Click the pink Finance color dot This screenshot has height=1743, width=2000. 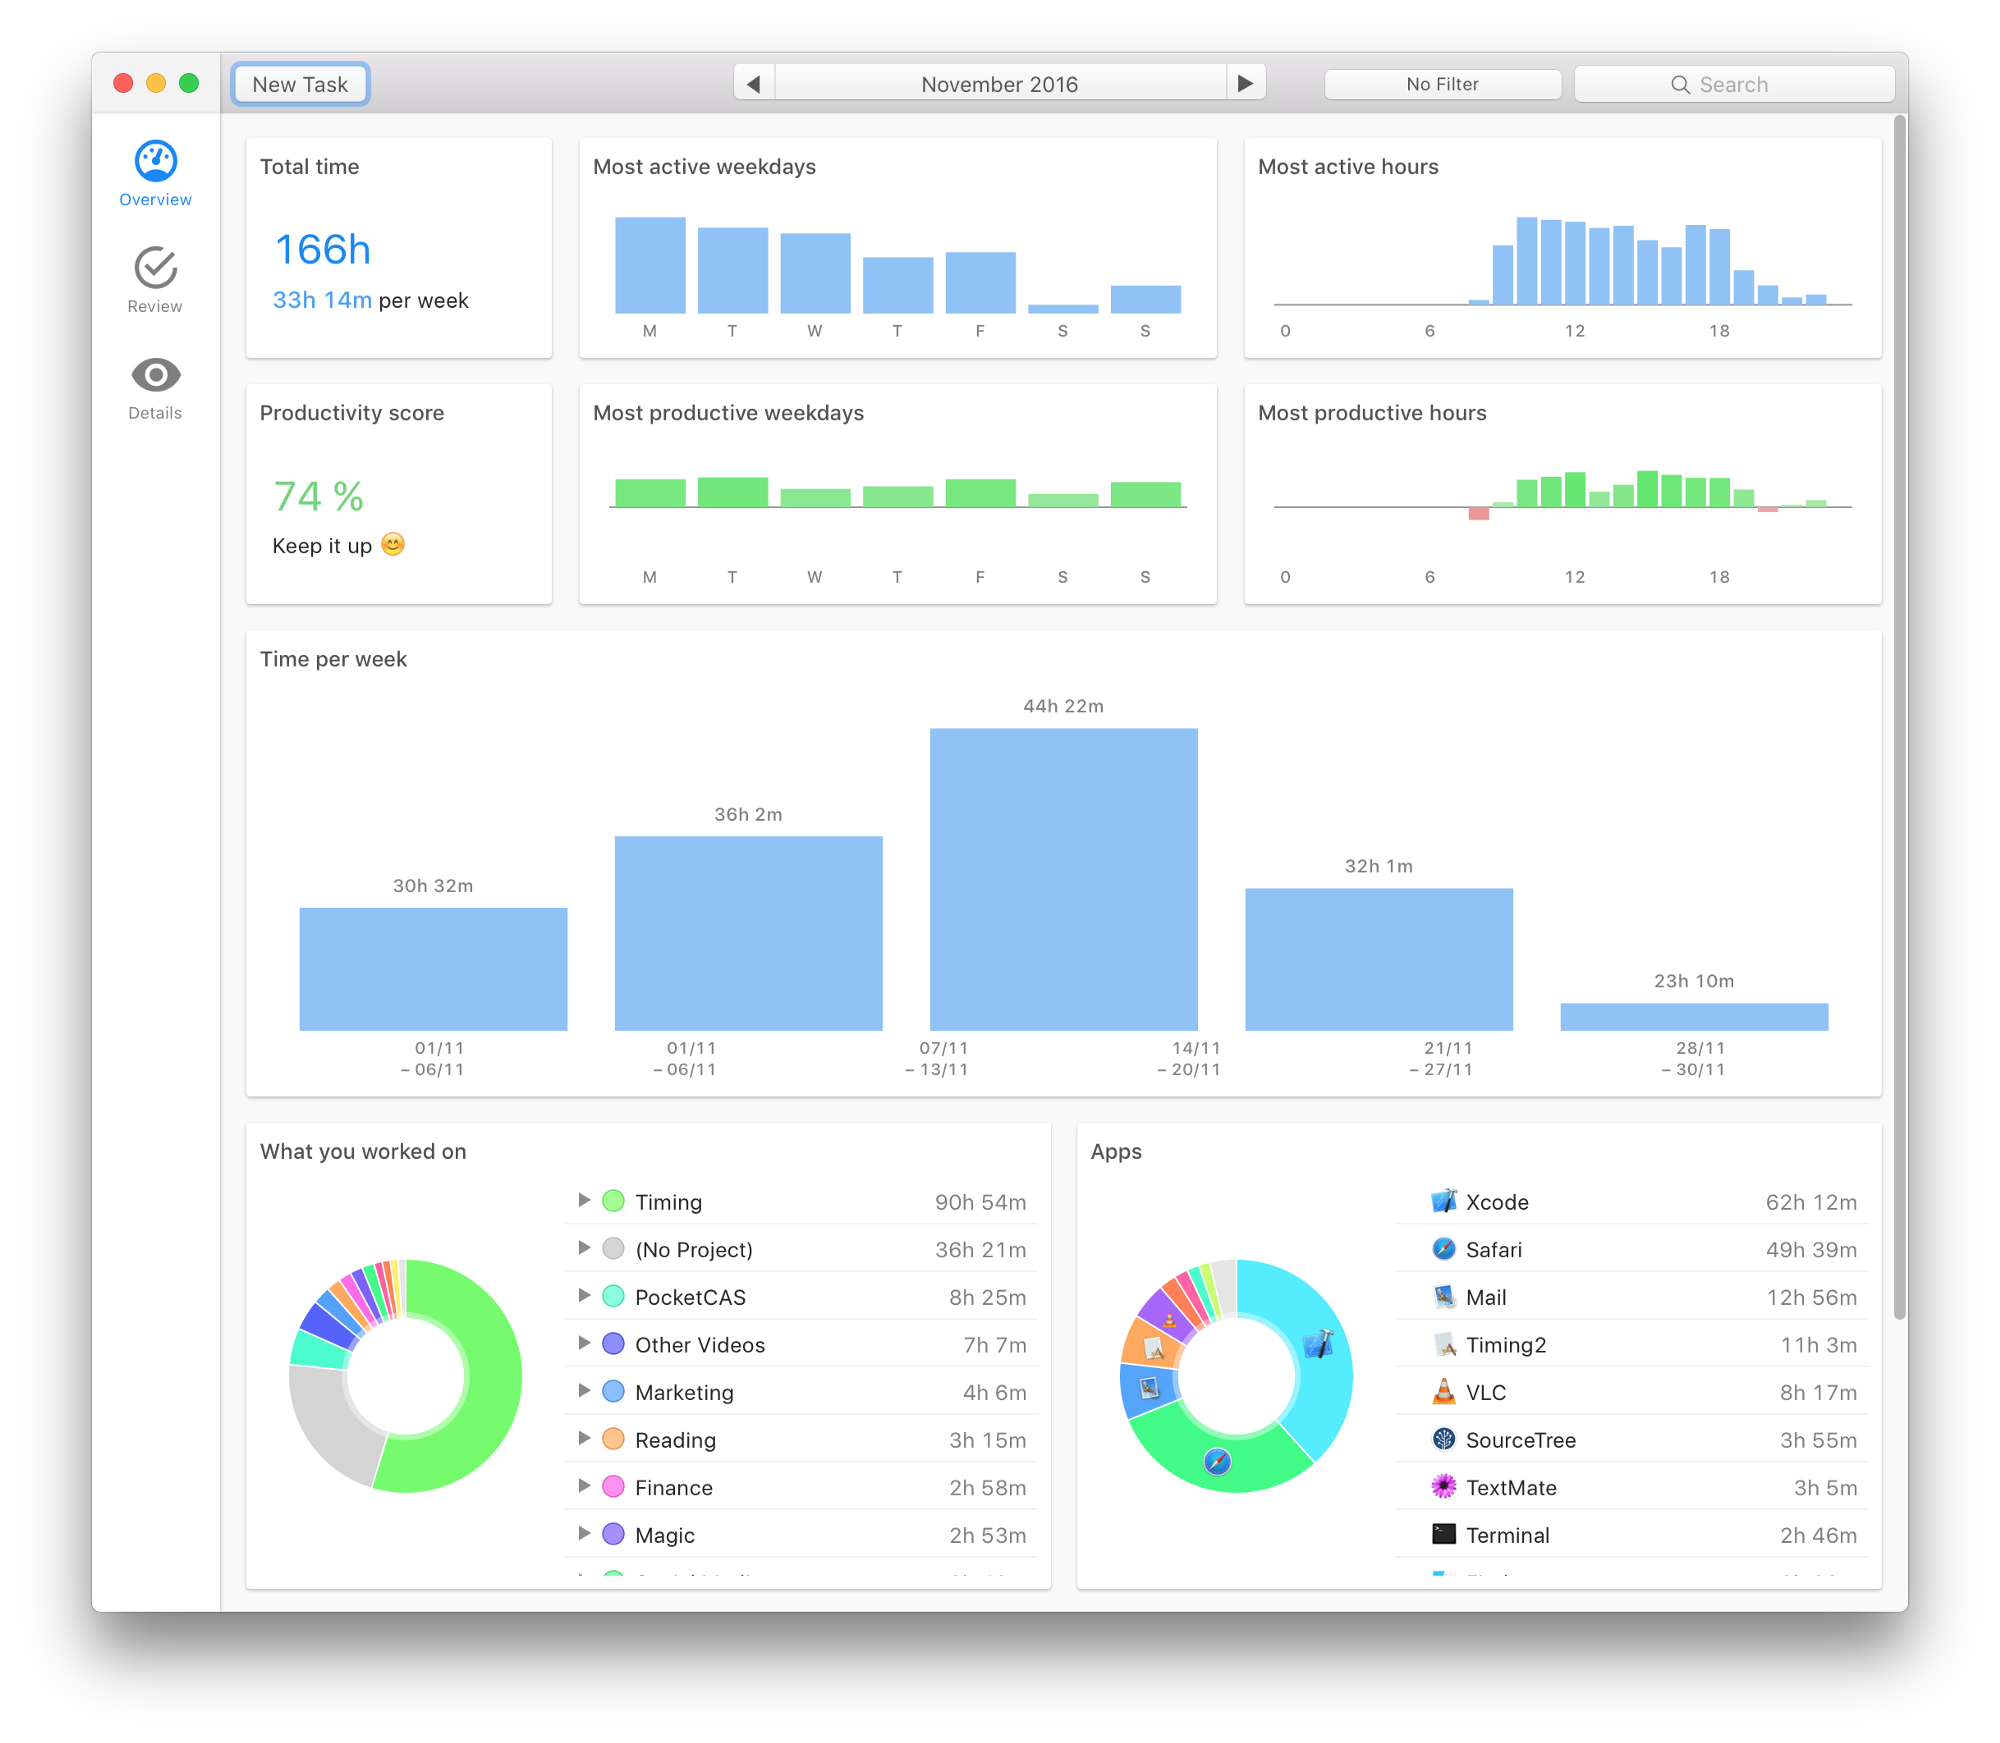[x=614, y=1487]
